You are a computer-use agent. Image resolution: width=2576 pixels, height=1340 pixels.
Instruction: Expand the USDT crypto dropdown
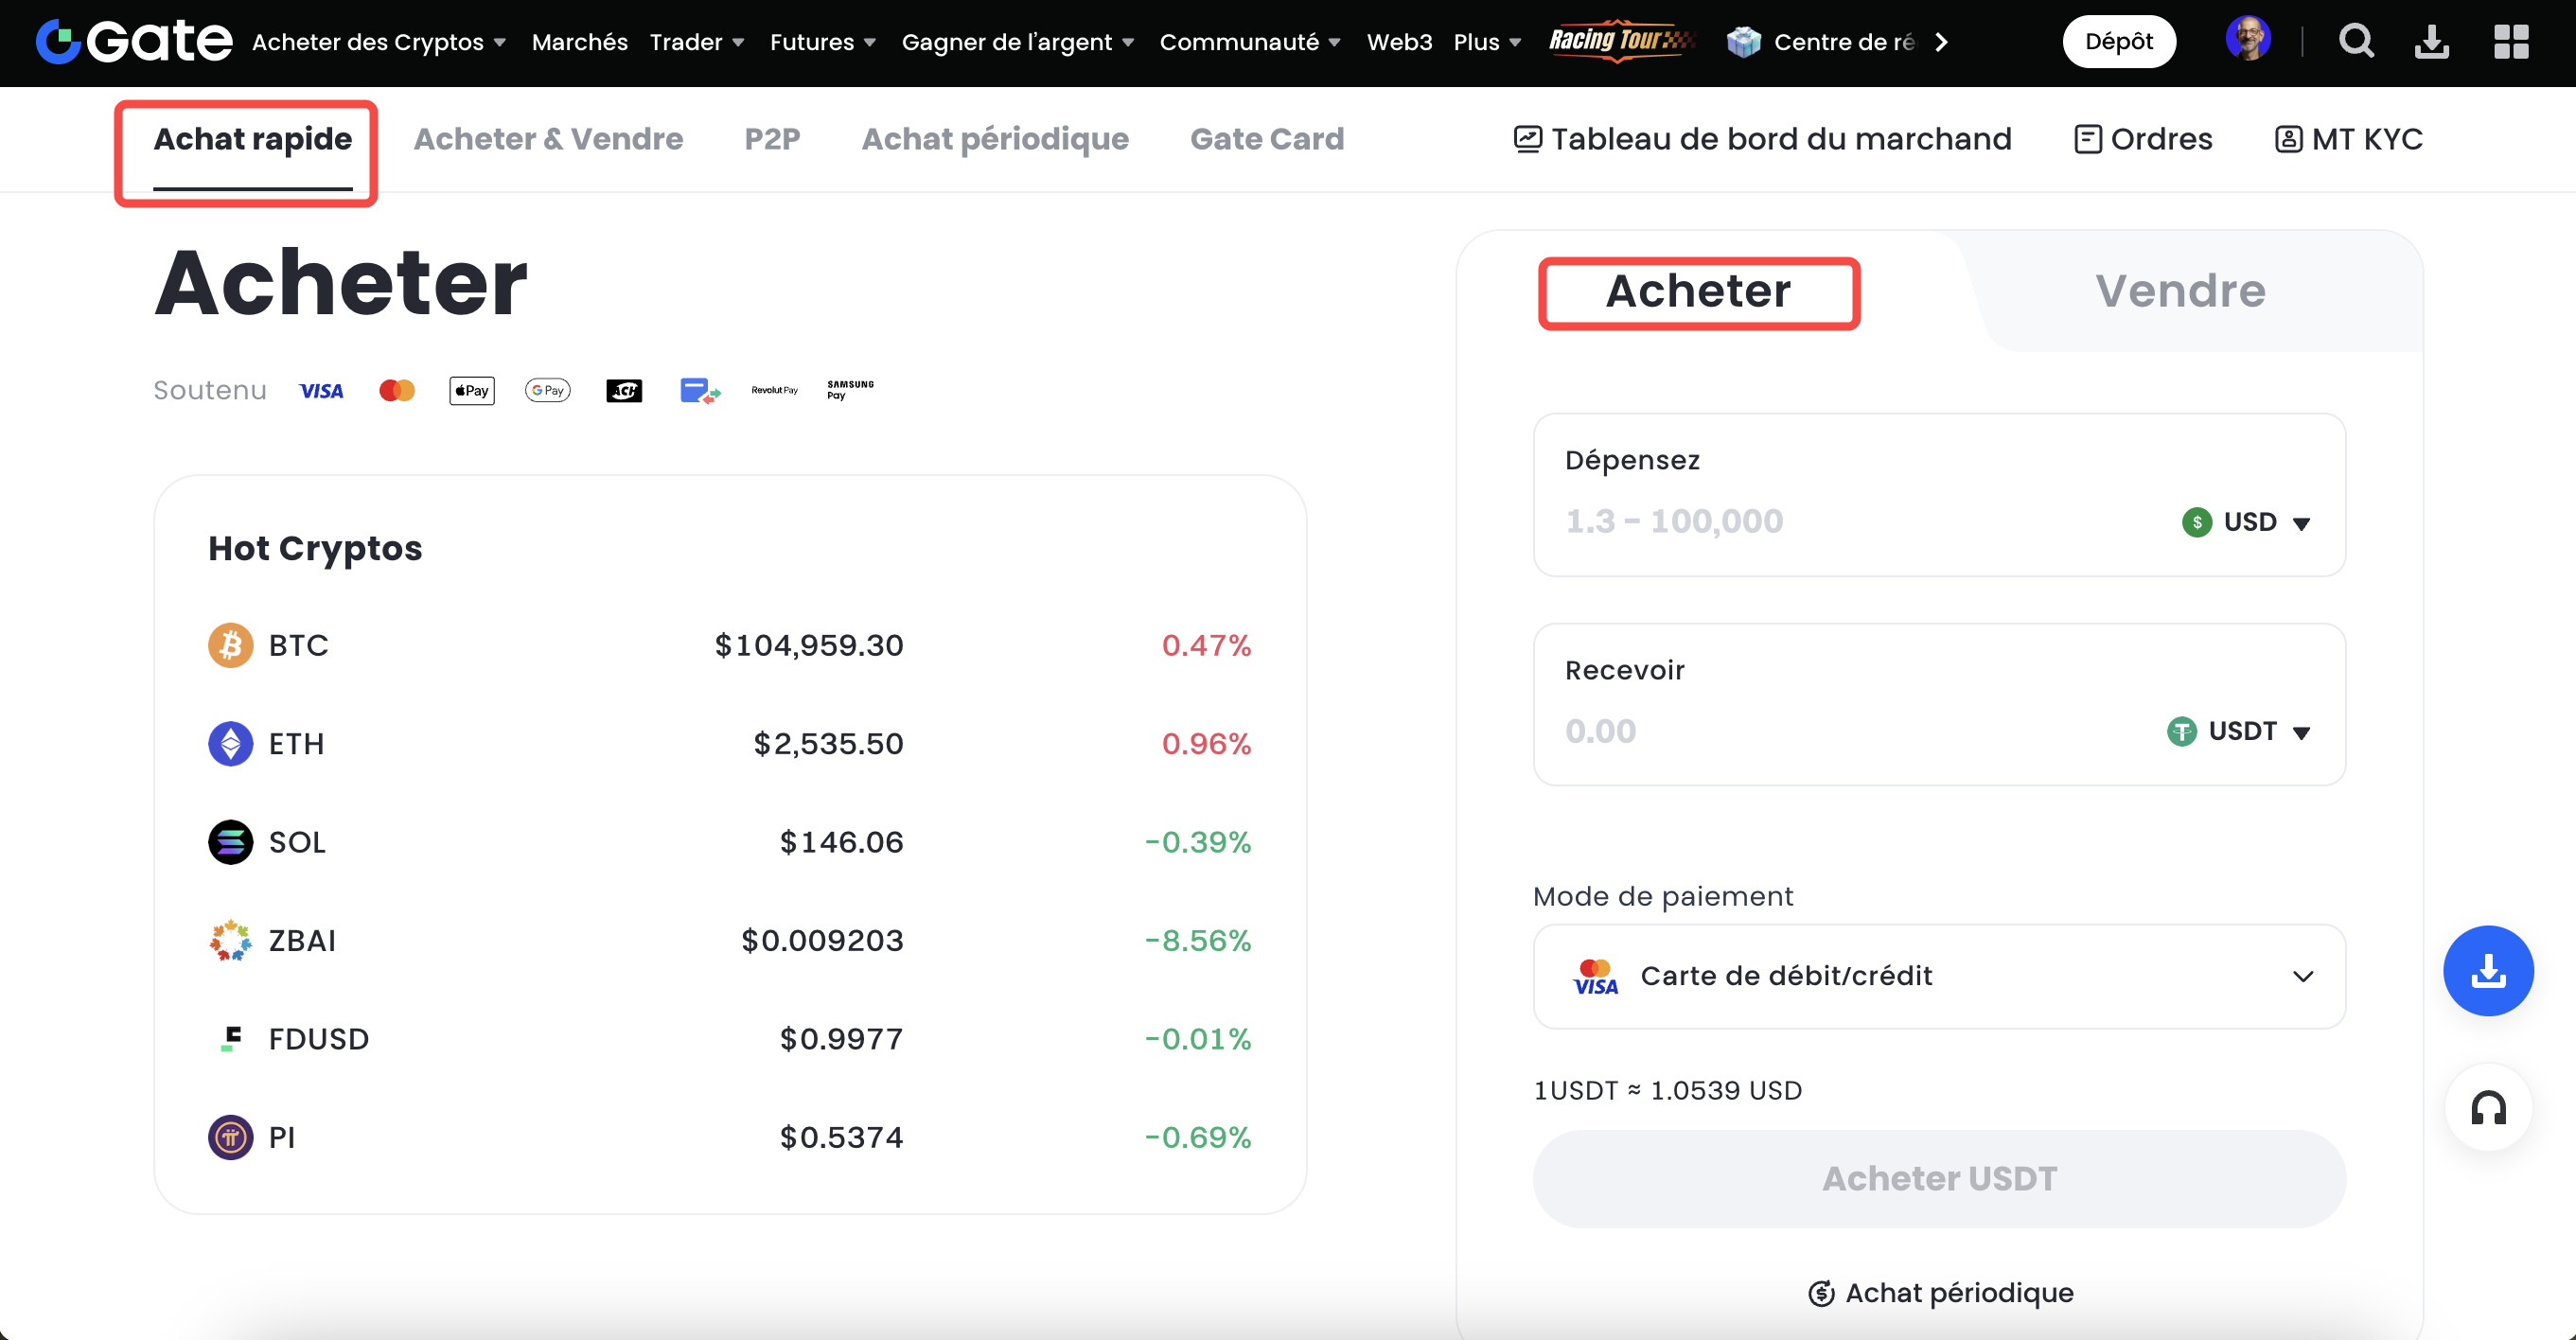coord(2240,731)
